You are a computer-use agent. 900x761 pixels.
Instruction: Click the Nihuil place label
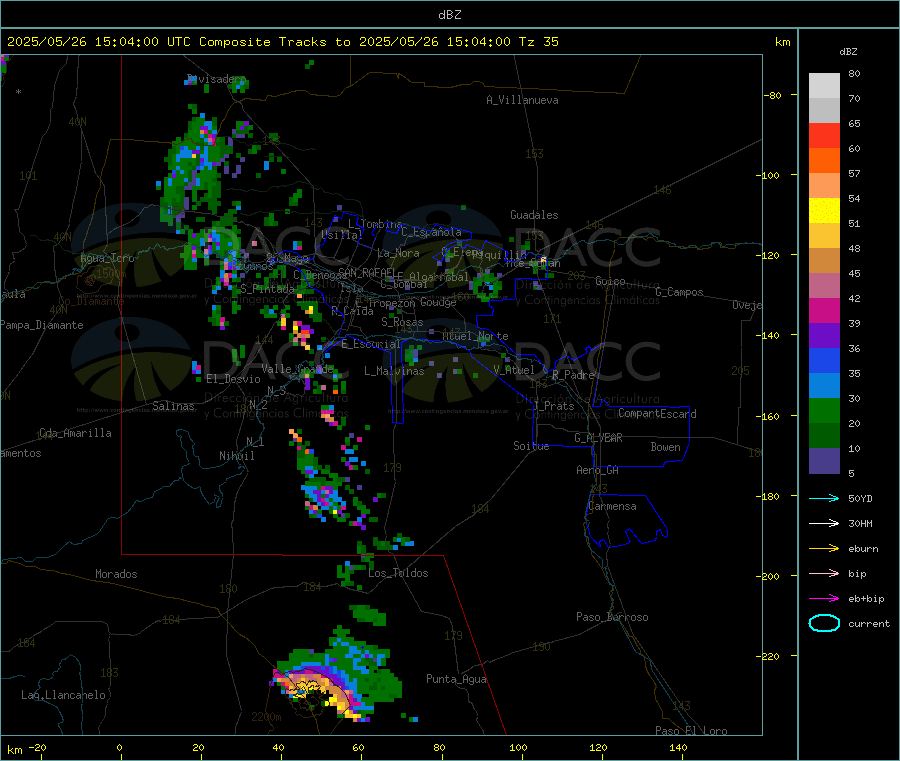coord(236,456)
